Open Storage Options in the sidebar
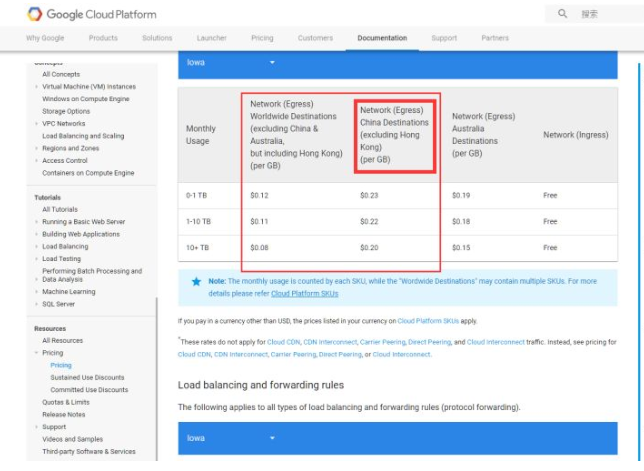This screenshot has height=471, width=644. [66, 111]
